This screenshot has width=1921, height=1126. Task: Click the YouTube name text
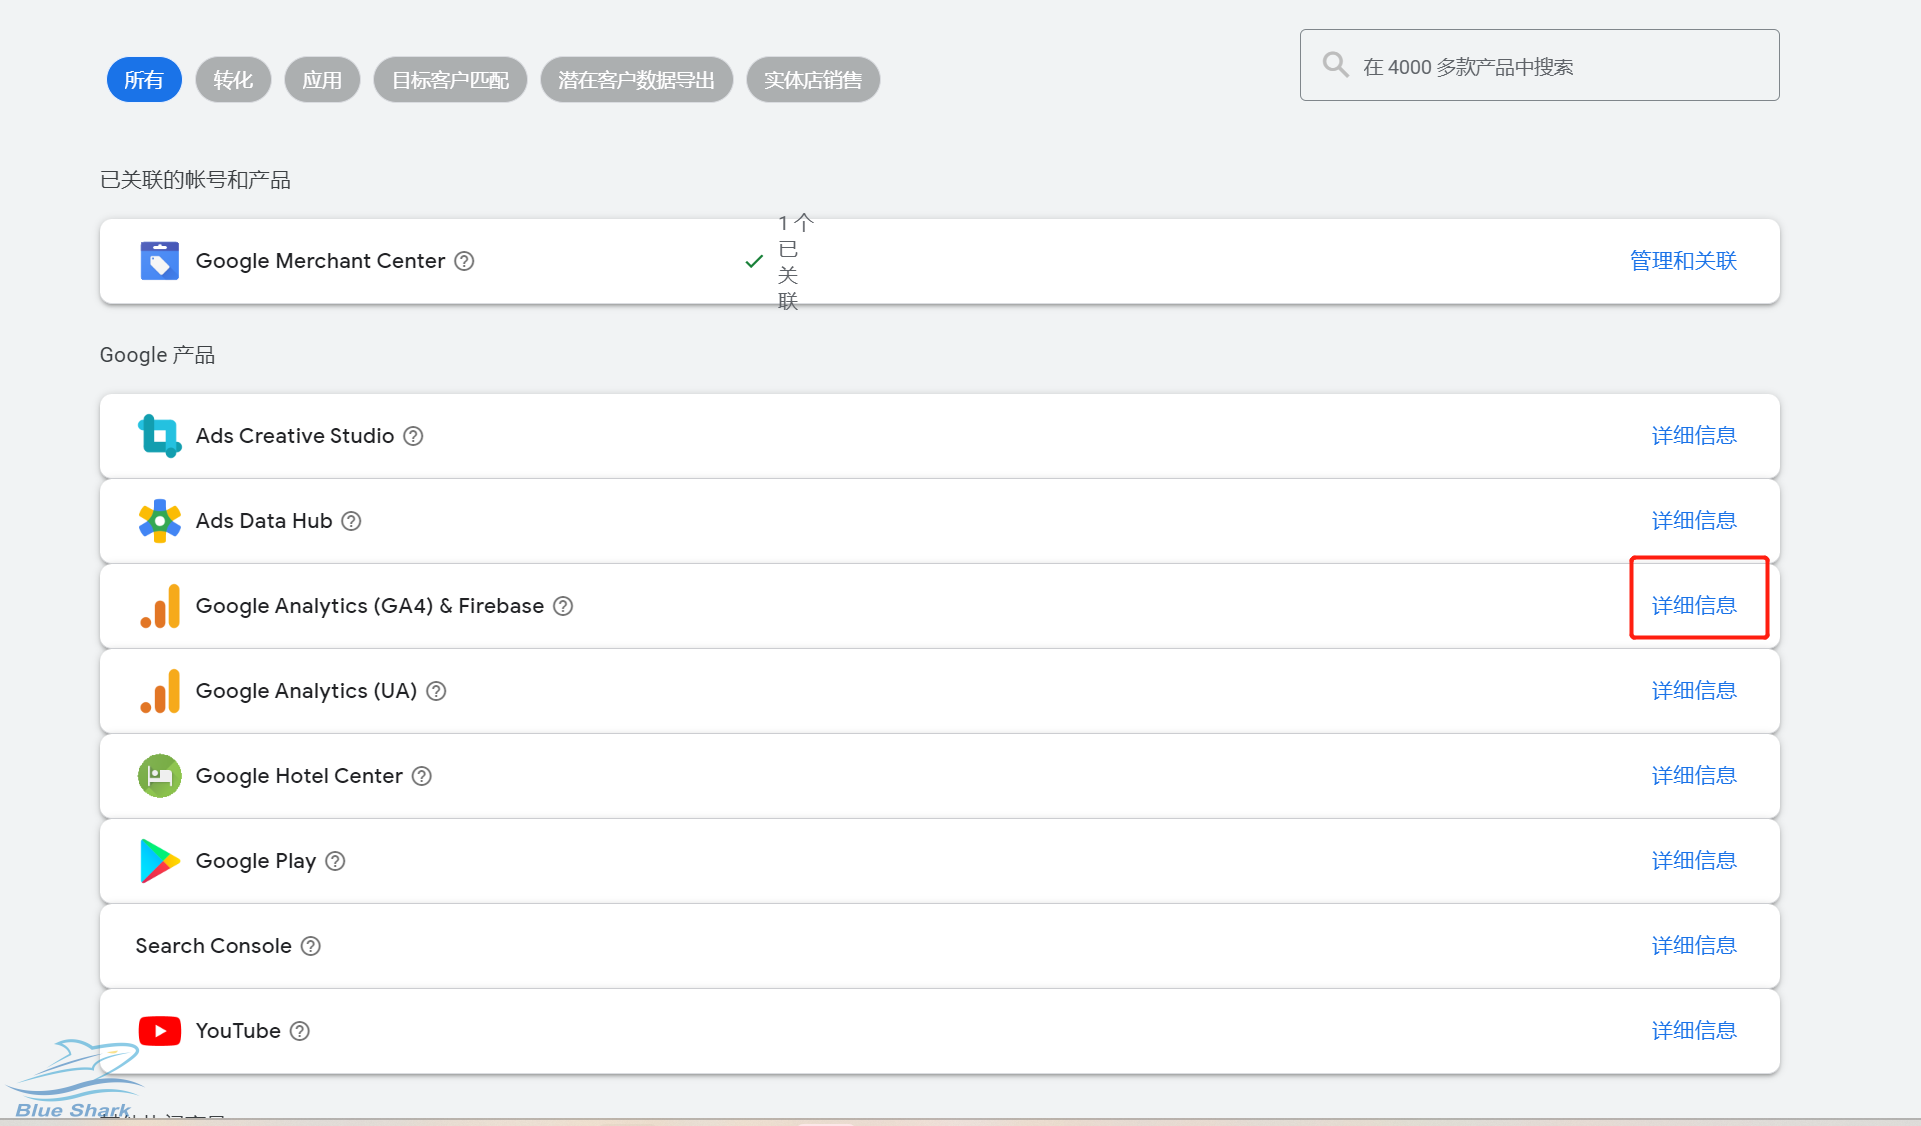238,1031
